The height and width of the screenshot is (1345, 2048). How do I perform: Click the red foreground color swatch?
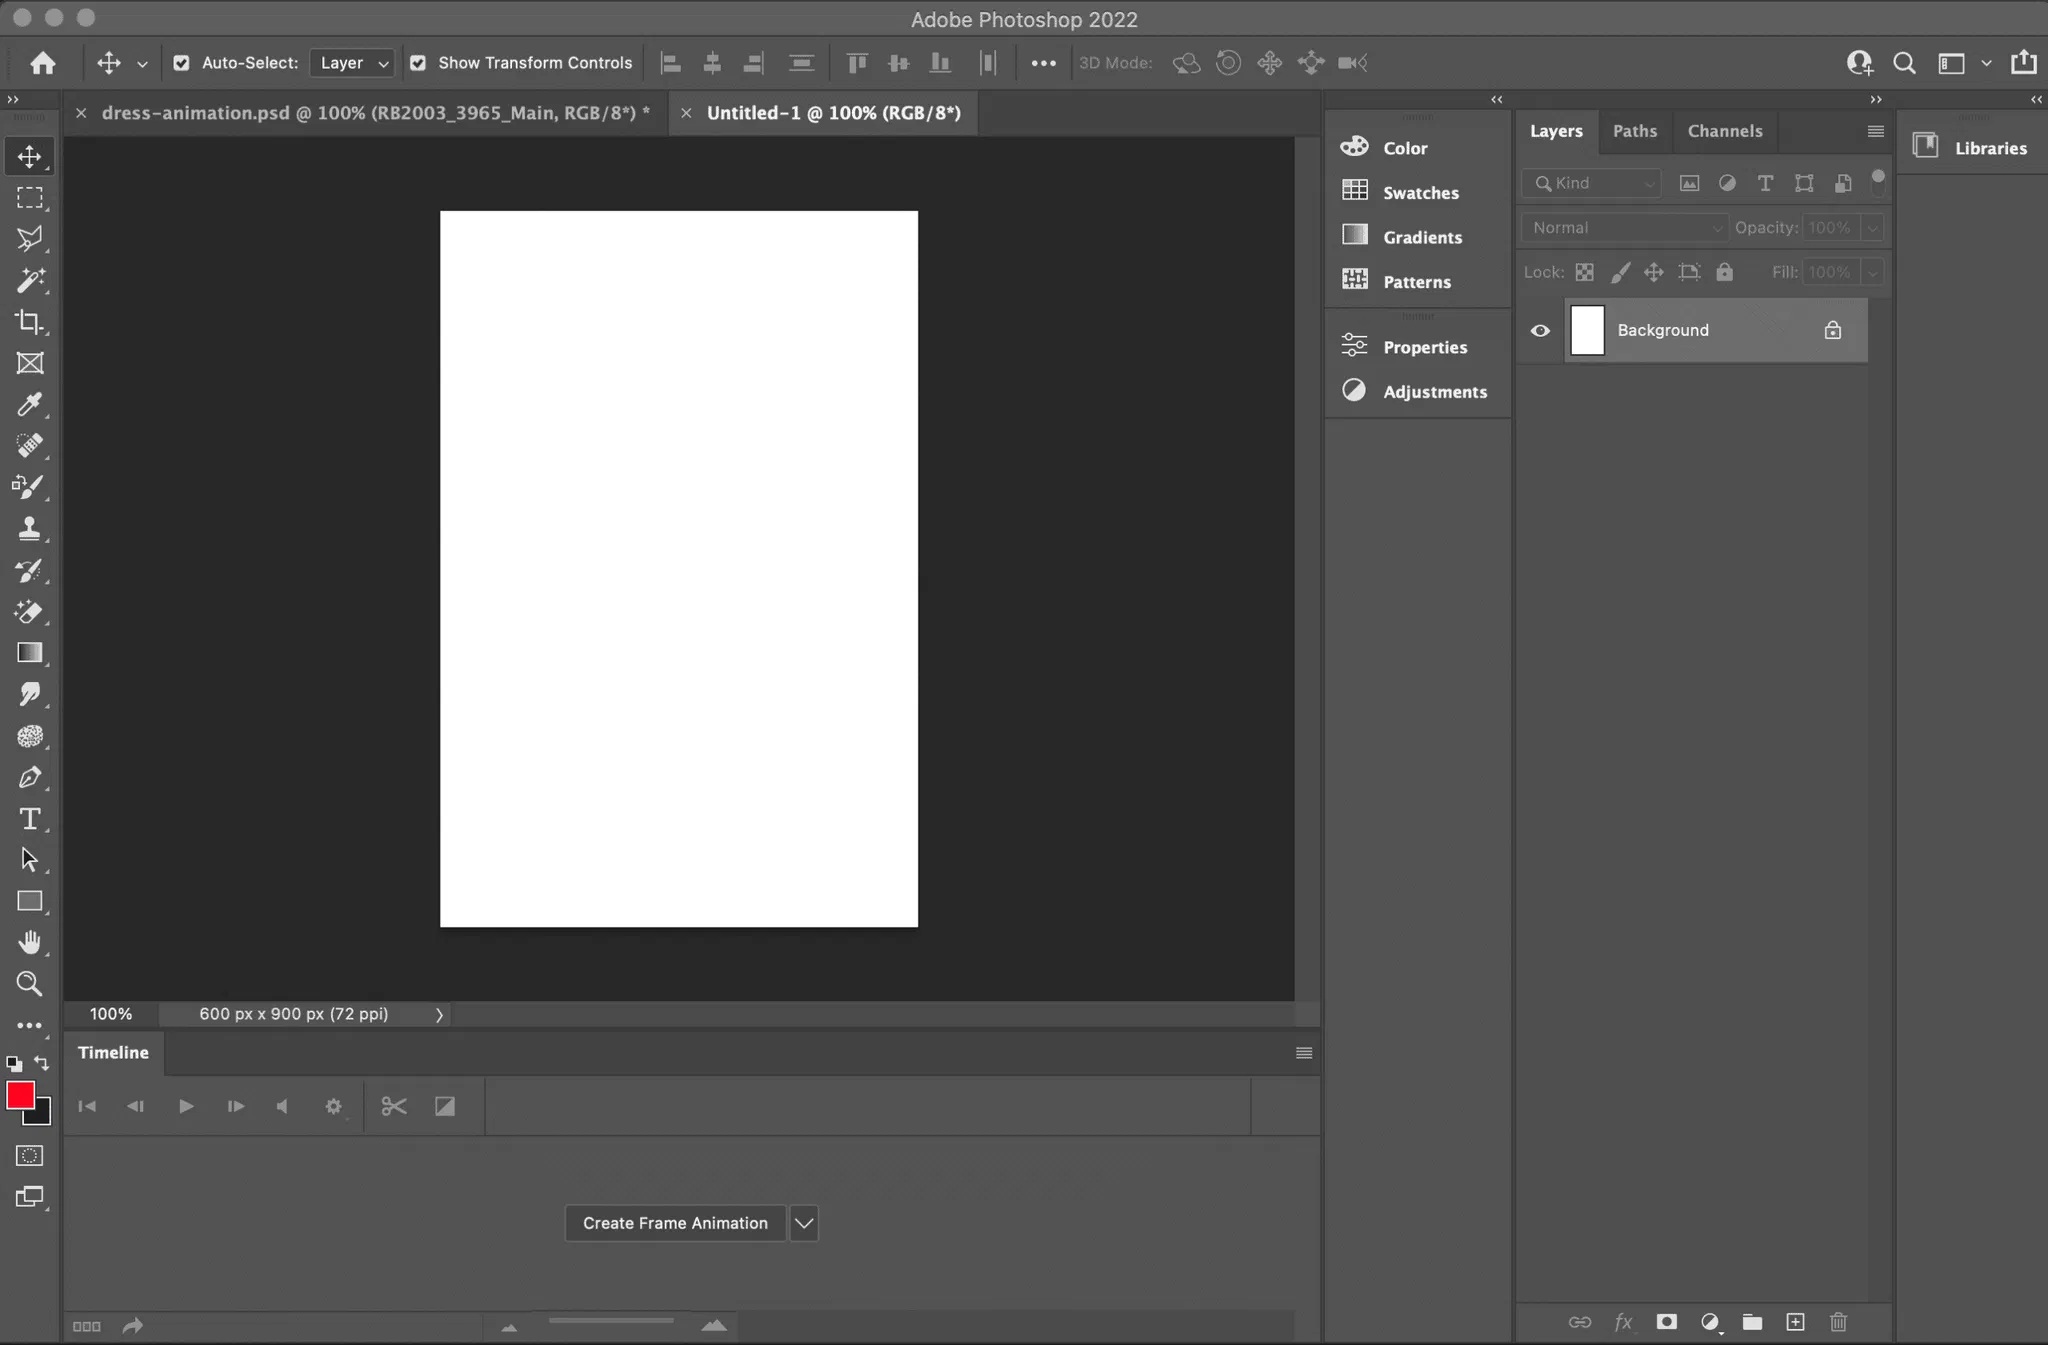[x=19, y=1095]
